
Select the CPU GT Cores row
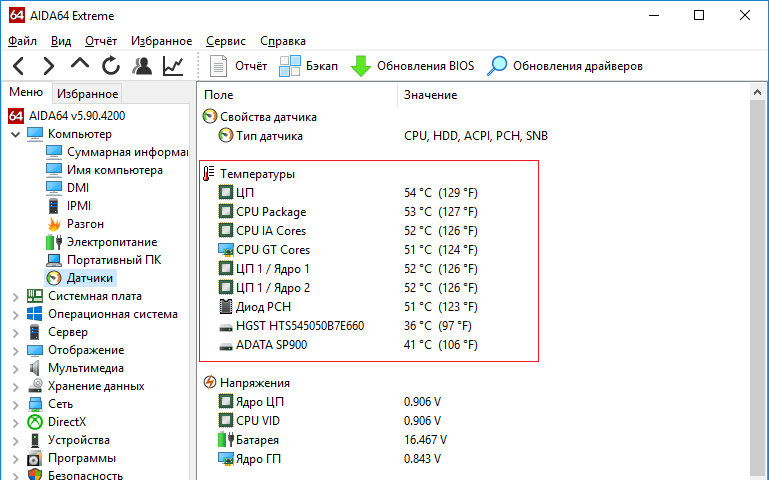348,250
